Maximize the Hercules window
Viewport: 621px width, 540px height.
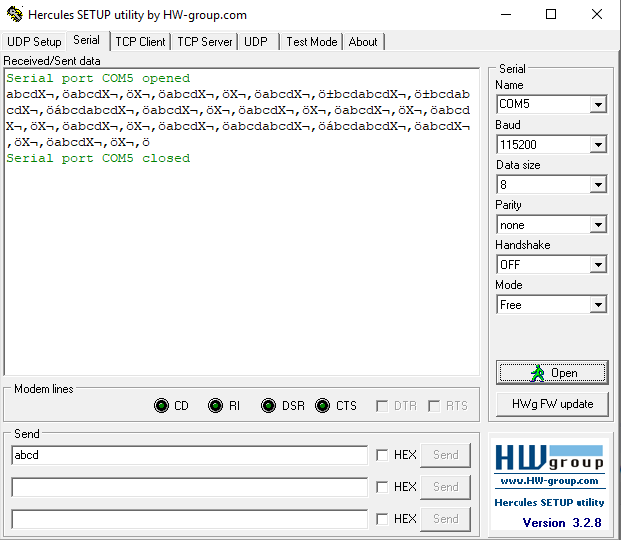tap(551, 15)
